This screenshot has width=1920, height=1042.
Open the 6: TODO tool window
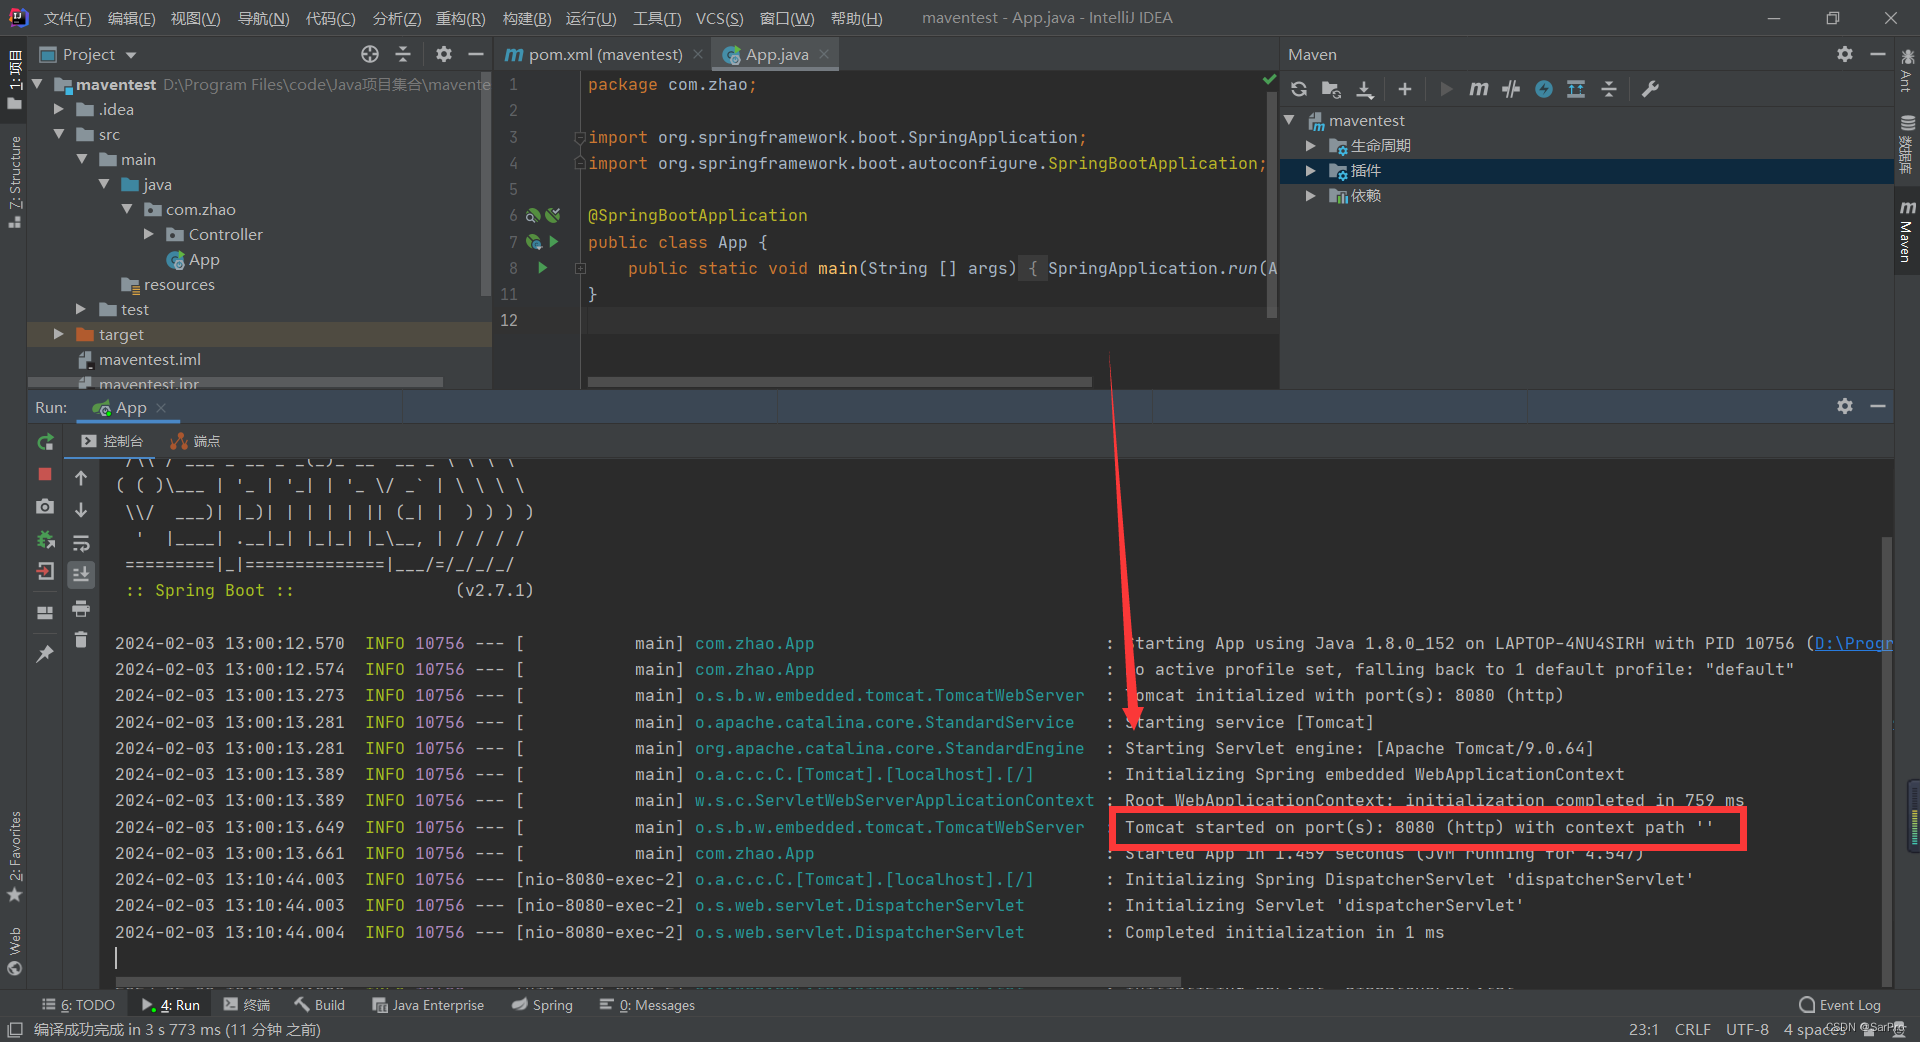pos(79,1005)
